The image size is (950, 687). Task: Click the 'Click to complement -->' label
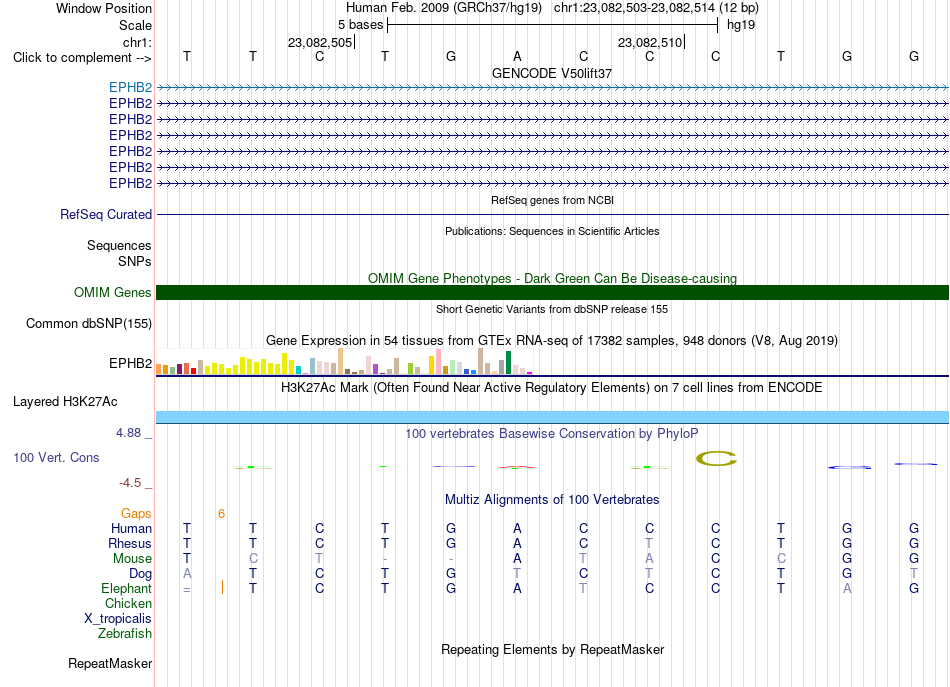pos(82,58)
